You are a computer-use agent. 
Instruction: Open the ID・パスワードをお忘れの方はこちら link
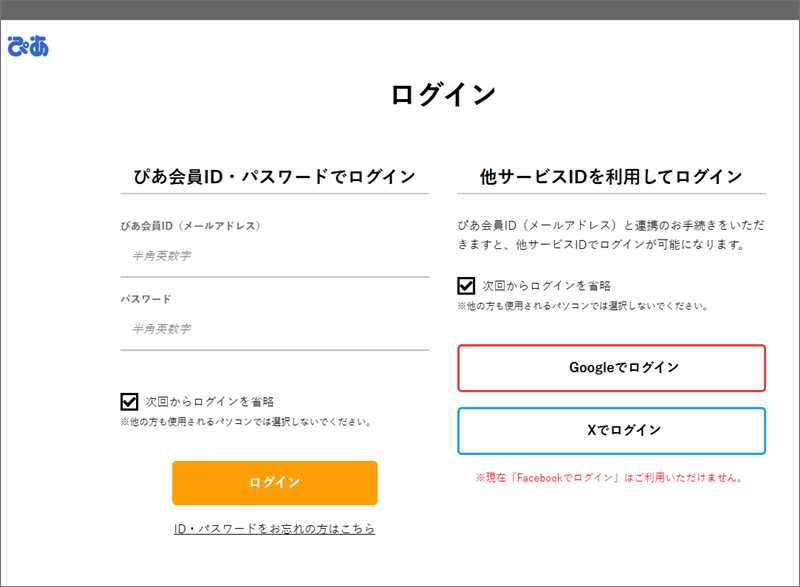click(x=274, y=528)
